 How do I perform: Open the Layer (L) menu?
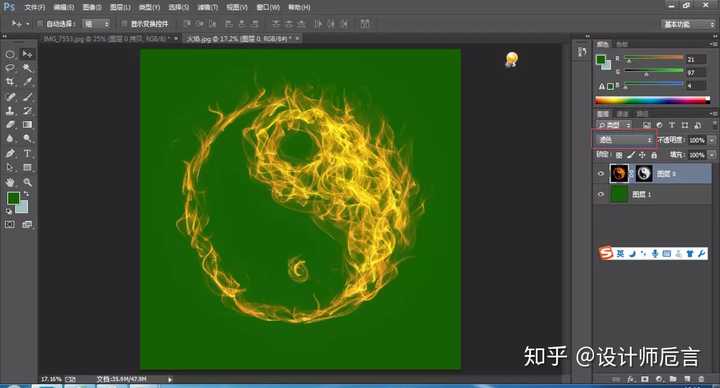click(x=120, y=7)
